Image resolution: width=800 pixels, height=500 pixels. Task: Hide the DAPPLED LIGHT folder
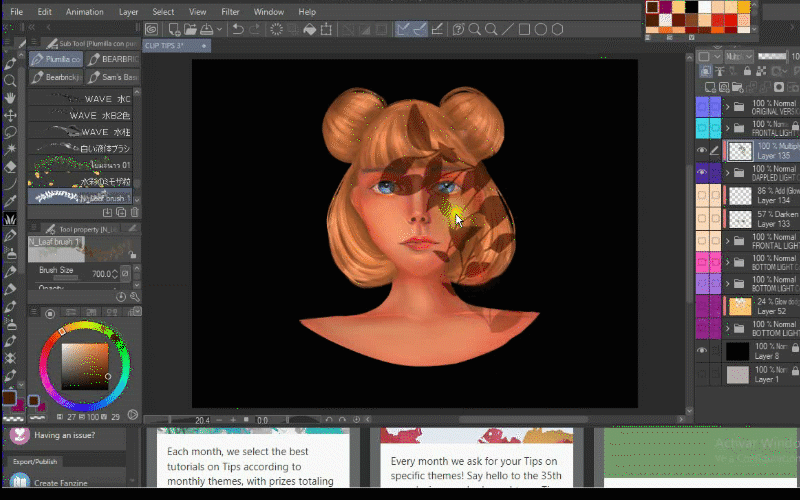point(701,173)
